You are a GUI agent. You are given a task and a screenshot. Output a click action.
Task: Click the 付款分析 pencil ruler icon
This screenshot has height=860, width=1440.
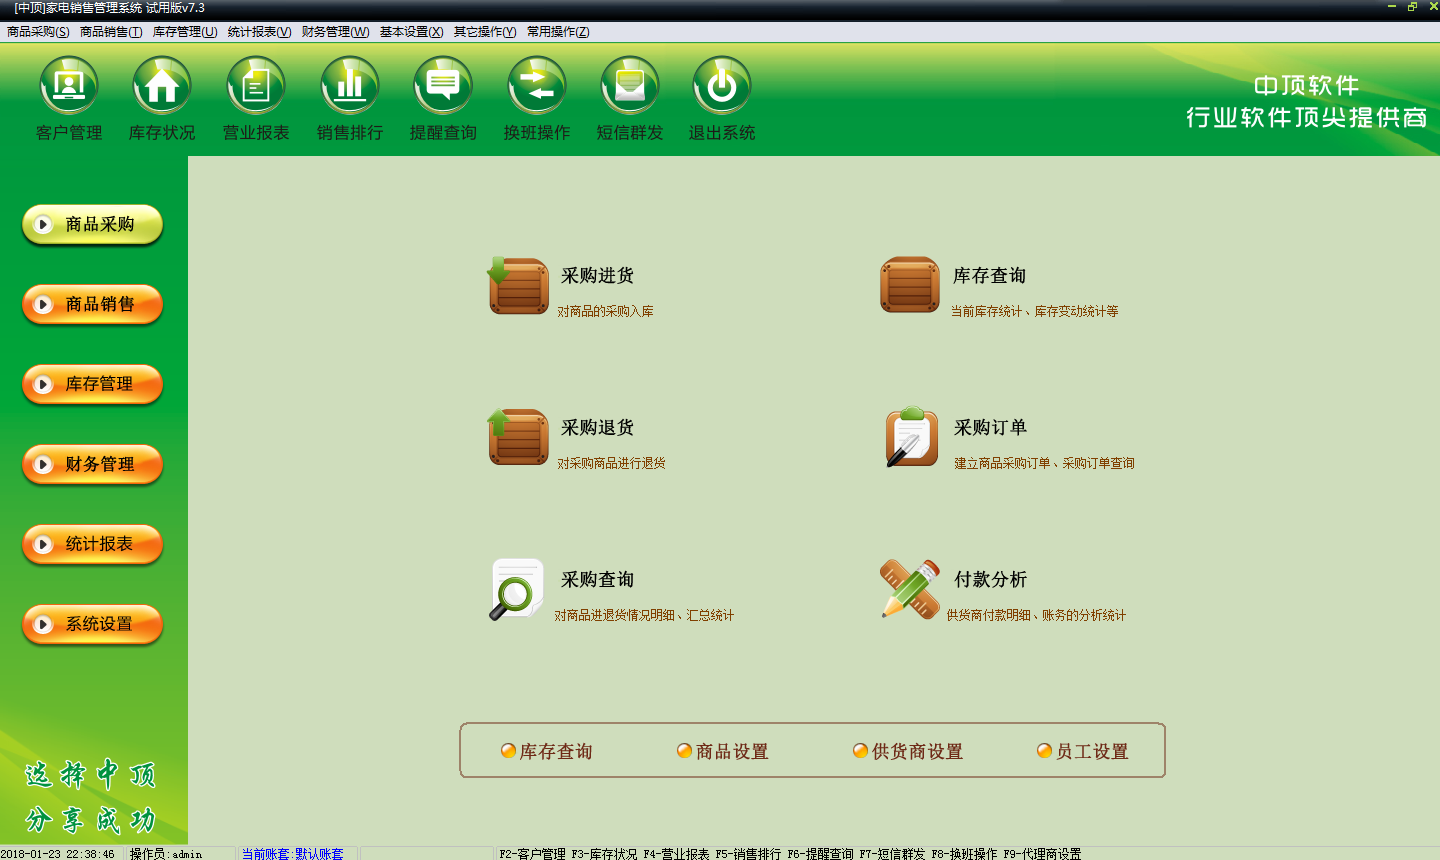(x=910, y=589)
